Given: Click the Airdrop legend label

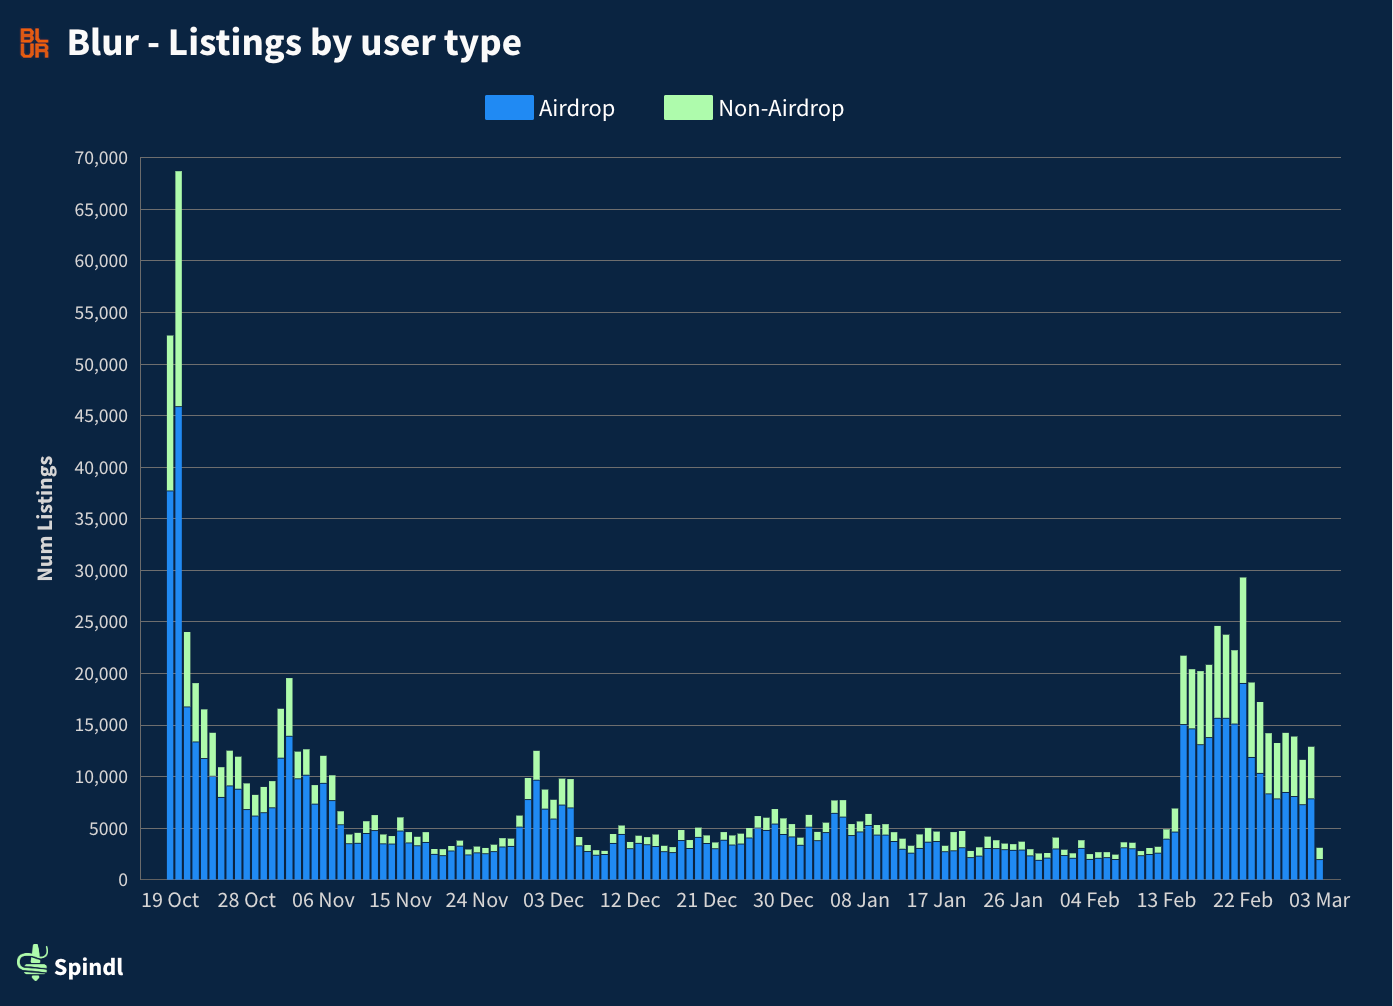Looking at the screenshot, I should point(577,108).
